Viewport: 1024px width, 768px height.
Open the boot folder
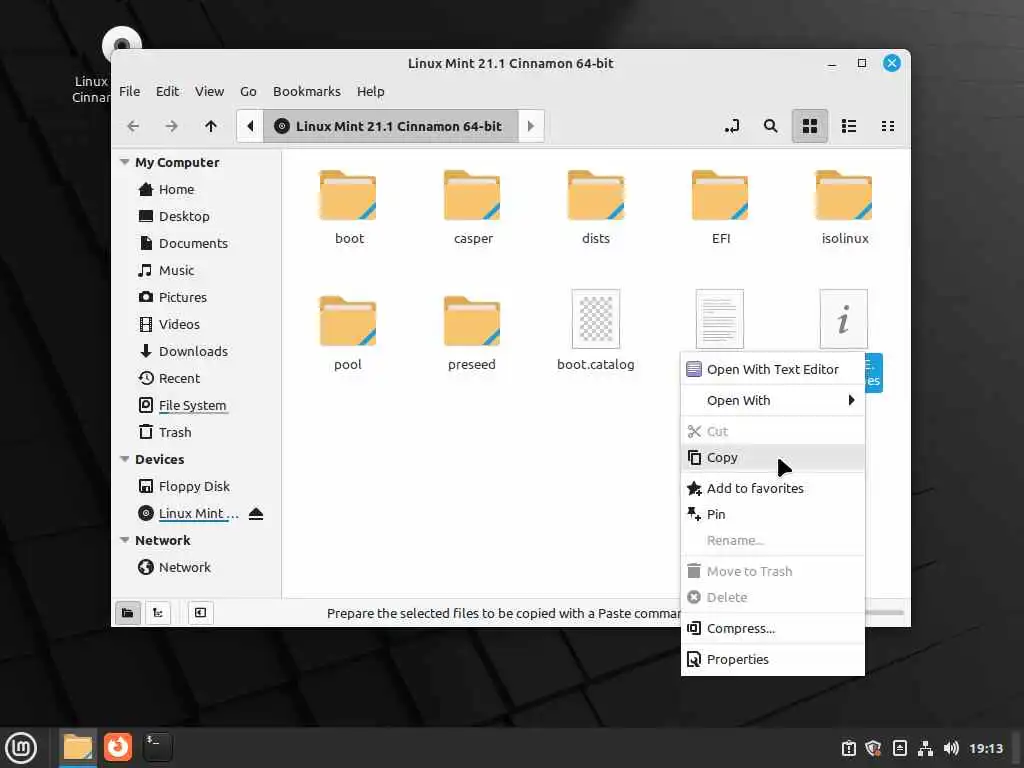coord(348,208)
